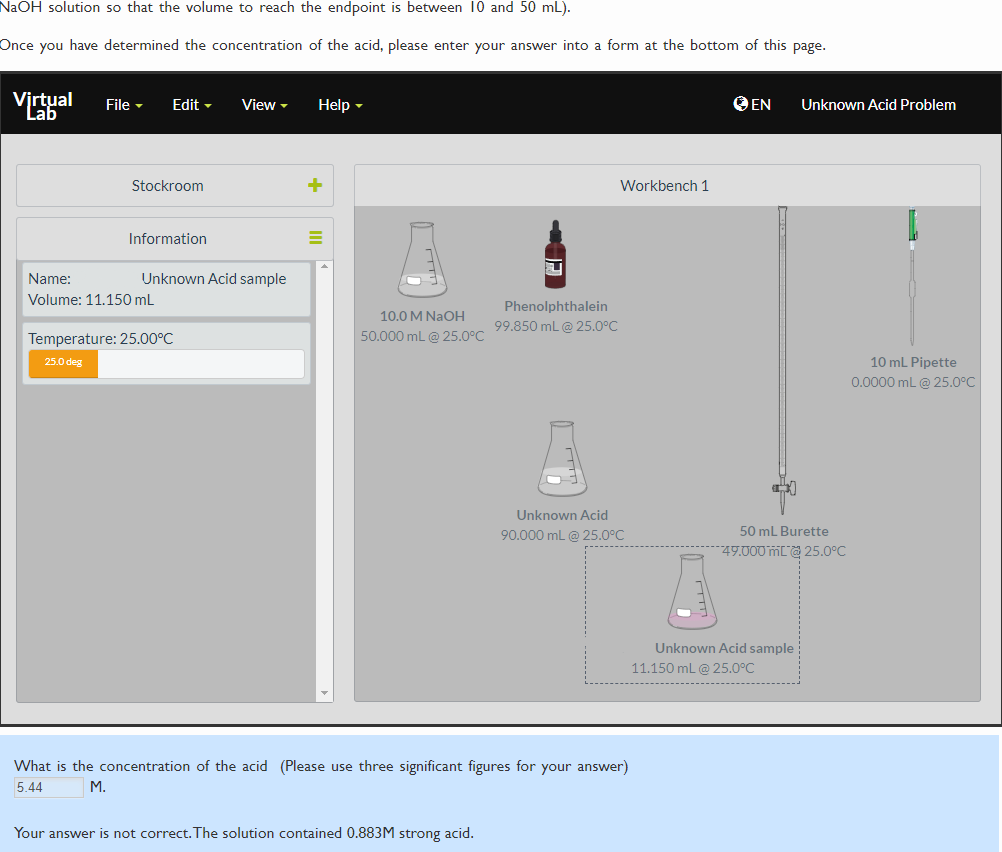
Task: Click '90.000 mL @ 25.0°C' text
Action: pyautogui.click(x=562, y=535)
